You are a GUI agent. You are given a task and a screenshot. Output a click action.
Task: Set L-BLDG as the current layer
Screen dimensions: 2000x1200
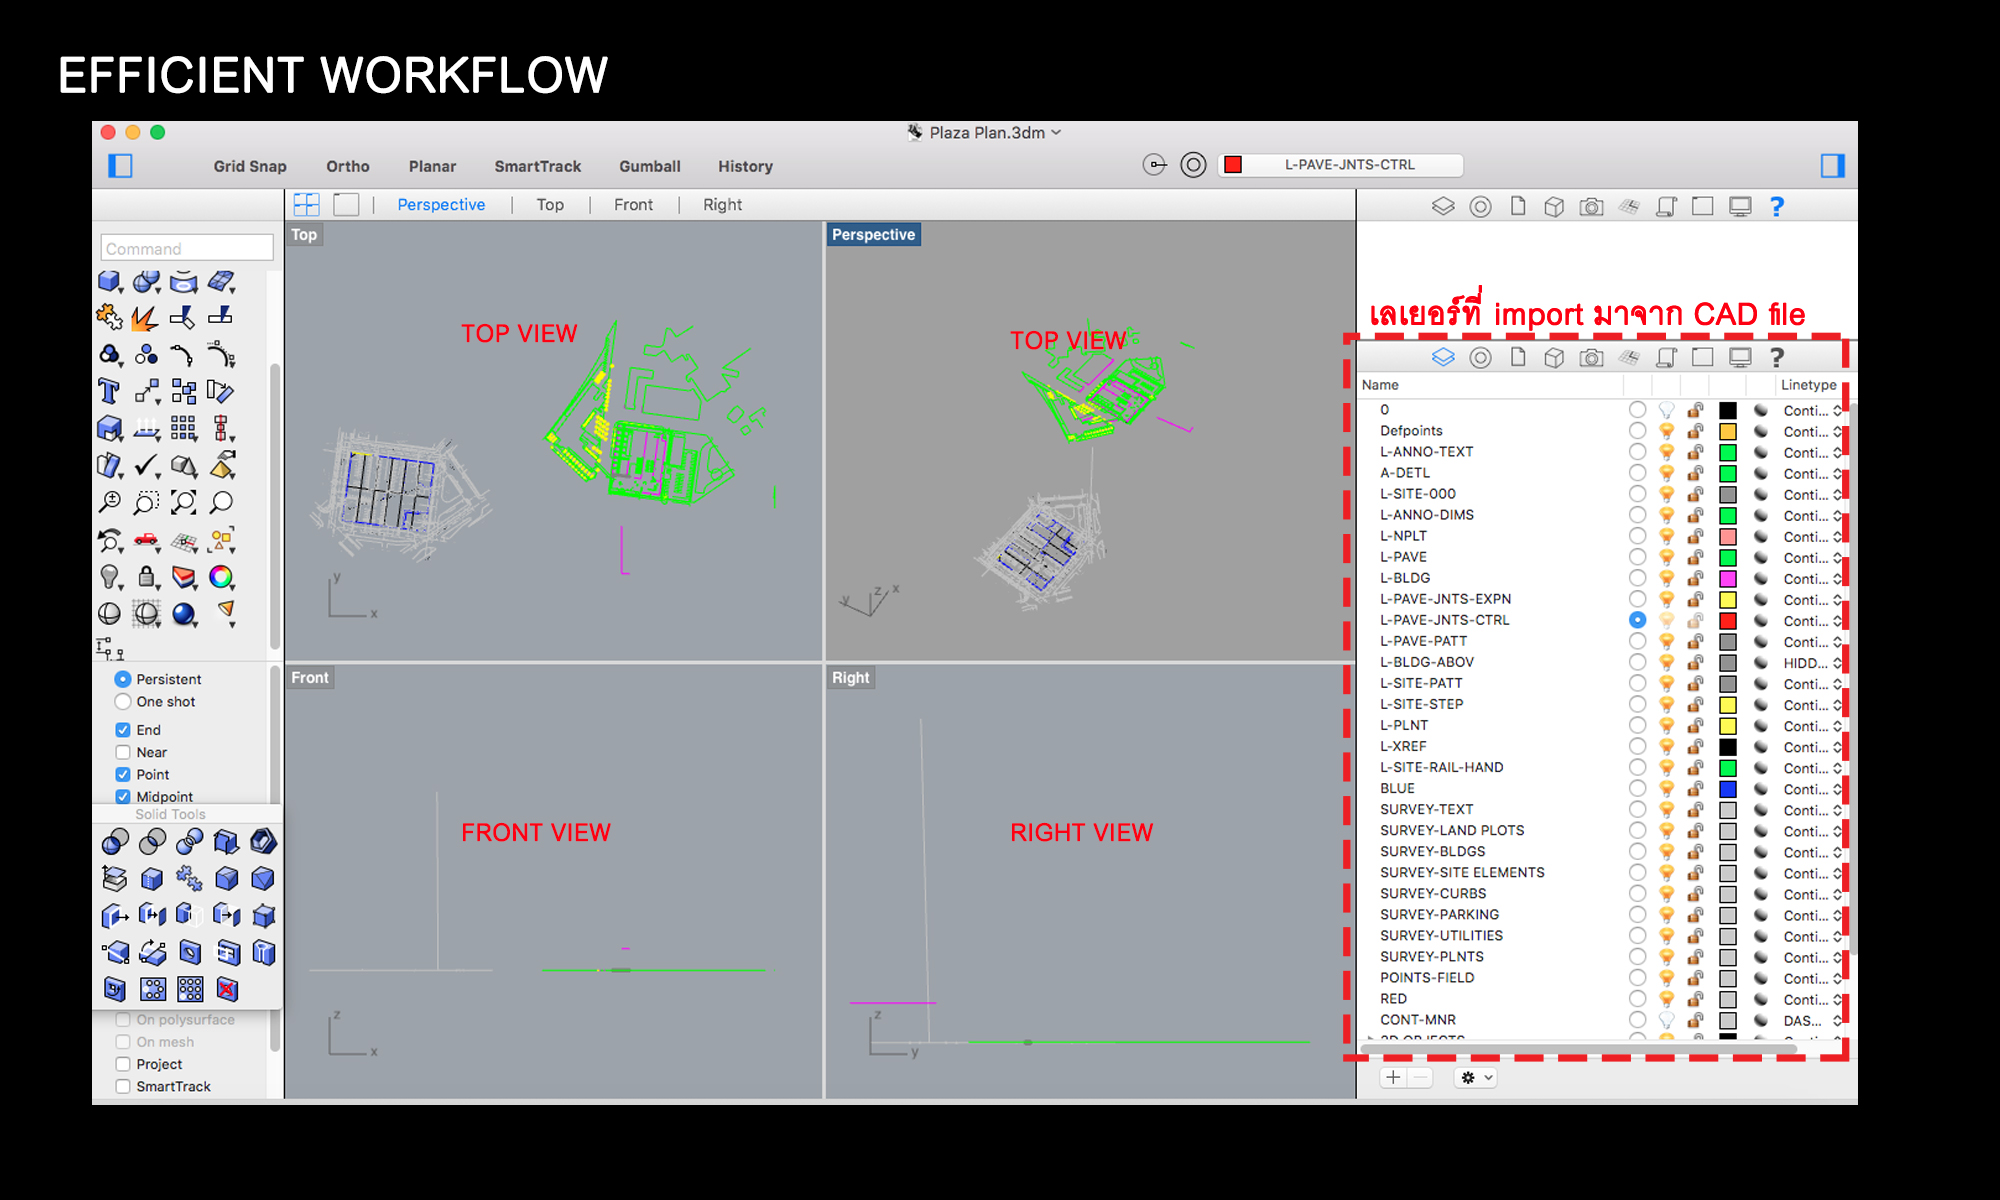pos(1637,578)
